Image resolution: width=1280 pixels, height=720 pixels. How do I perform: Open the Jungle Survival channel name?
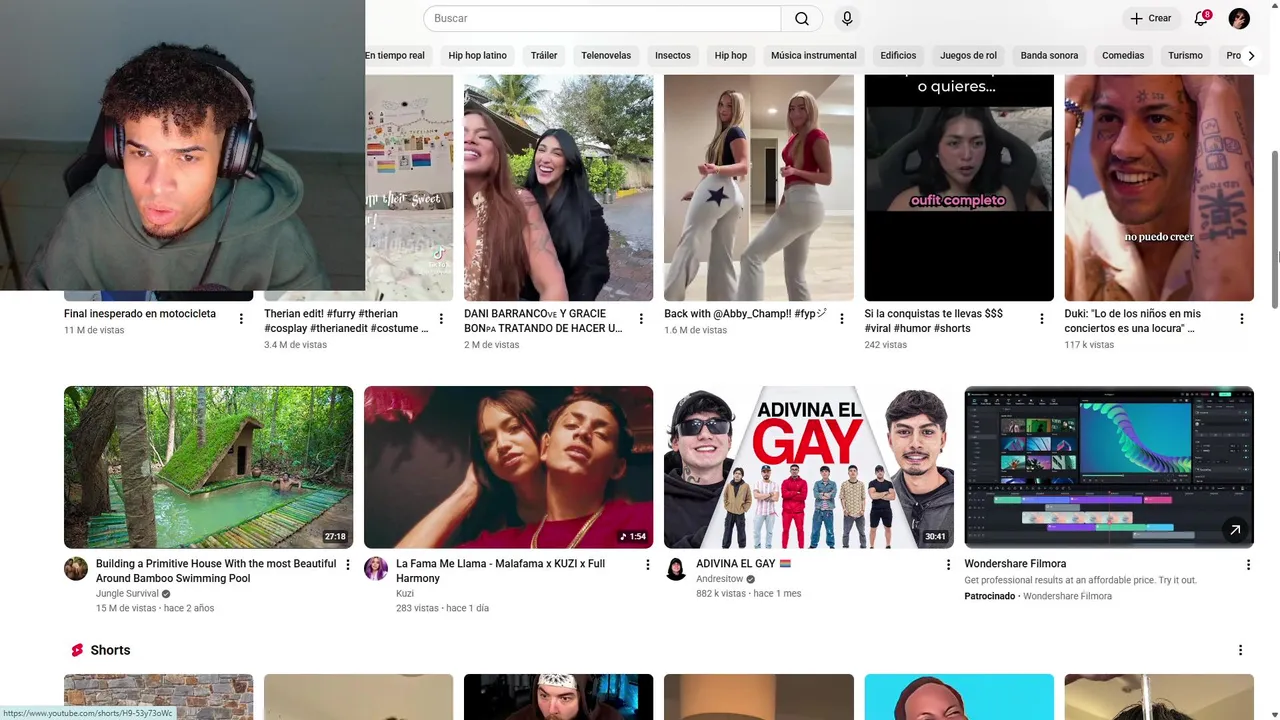pos(127,593)
